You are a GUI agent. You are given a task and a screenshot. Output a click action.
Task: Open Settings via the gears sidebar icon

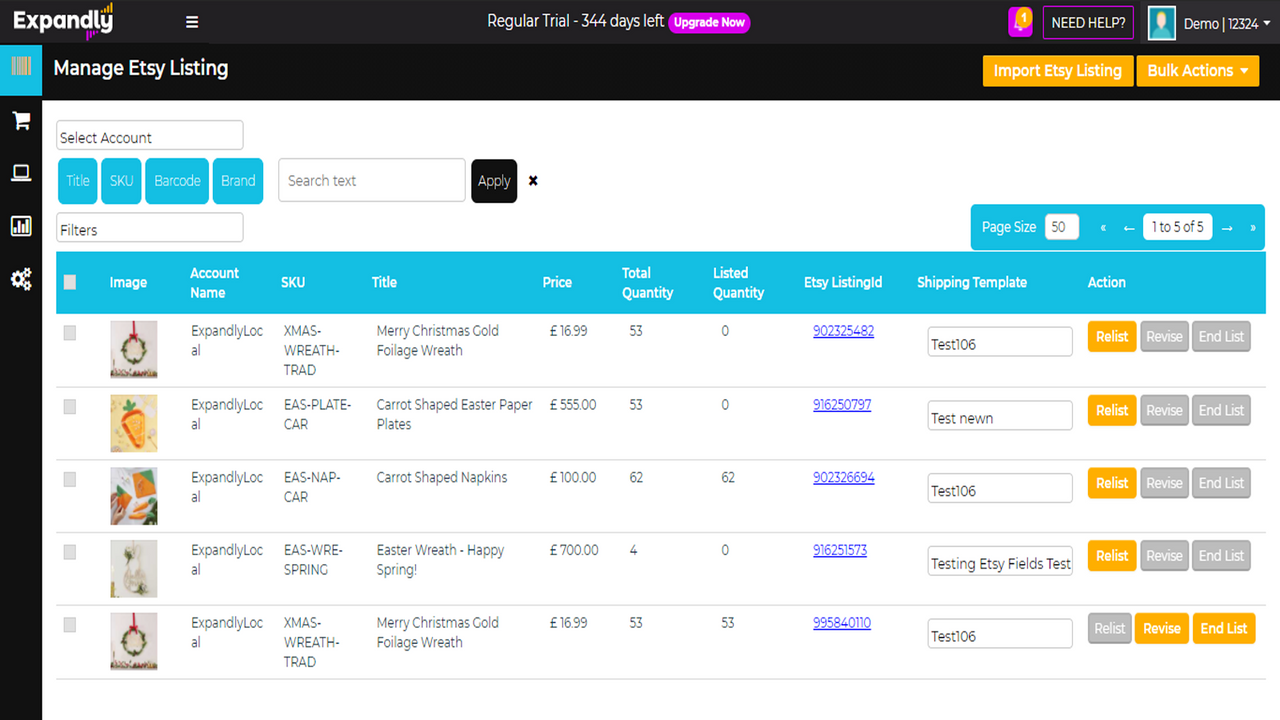20,280
